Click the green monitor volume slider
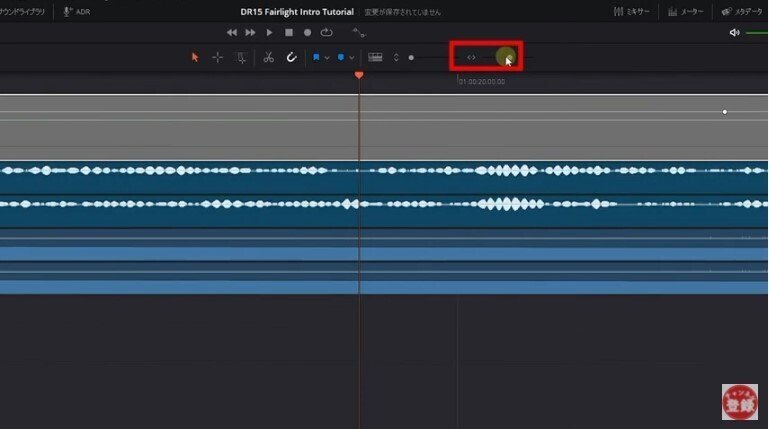Screen dimensions: 769x429 [757, 33]
